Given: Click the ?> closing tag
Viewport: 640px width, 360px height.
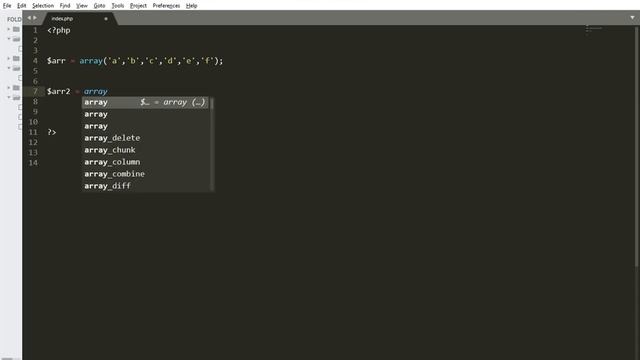Looking at the screenshot, I should coord(52,132).
